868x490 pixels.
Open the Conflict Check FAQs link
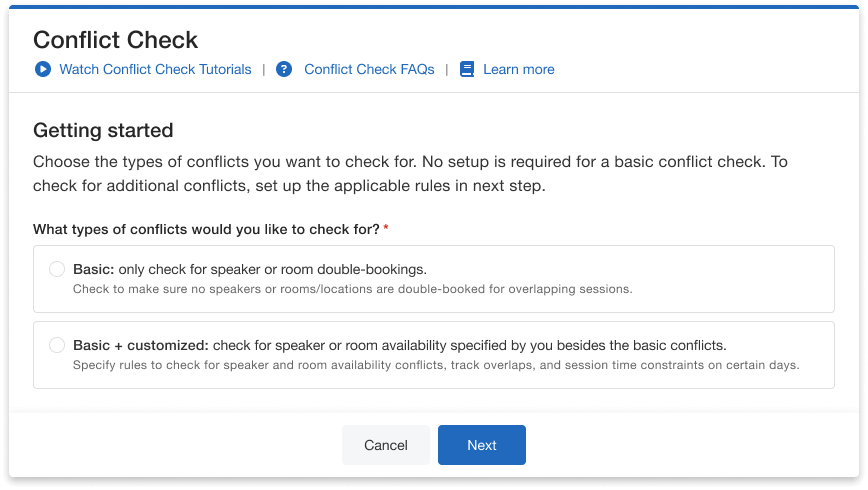pyautogui.click(x=369, y=69)
